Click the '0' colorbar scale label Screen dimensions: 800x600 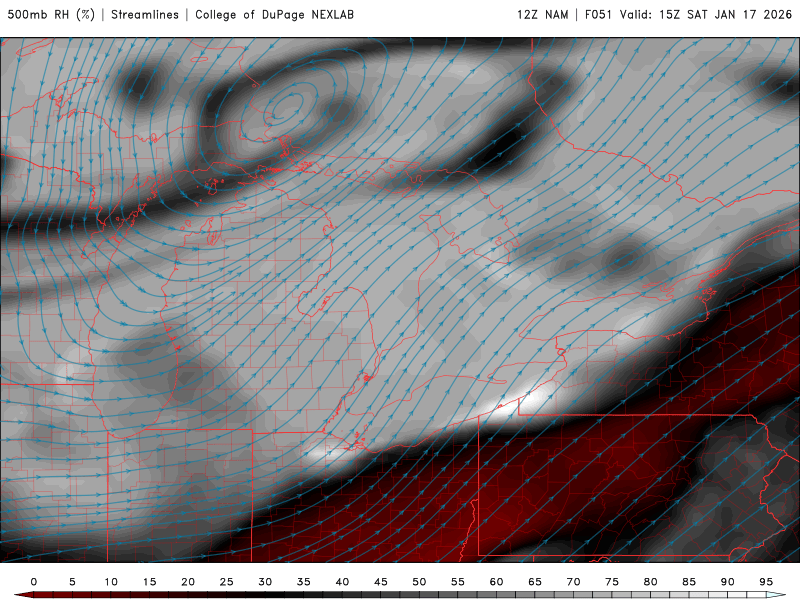point(34,582)
